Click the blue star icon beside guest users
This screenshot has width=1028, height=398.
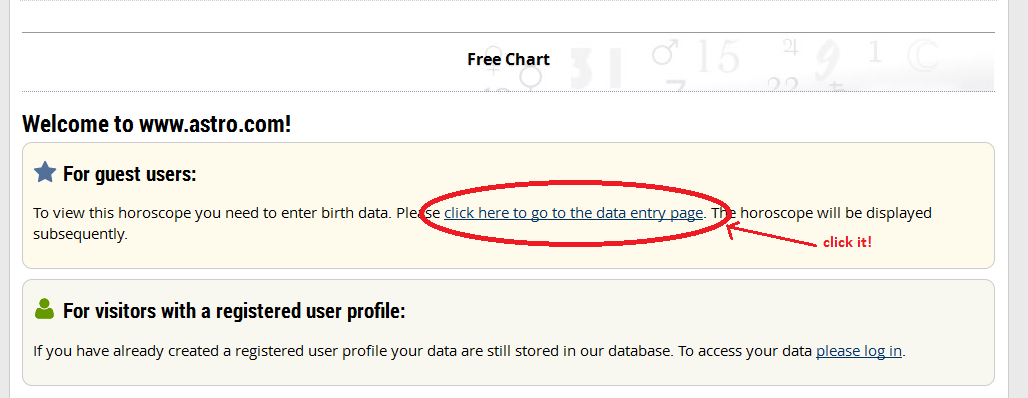pos(45,172)
